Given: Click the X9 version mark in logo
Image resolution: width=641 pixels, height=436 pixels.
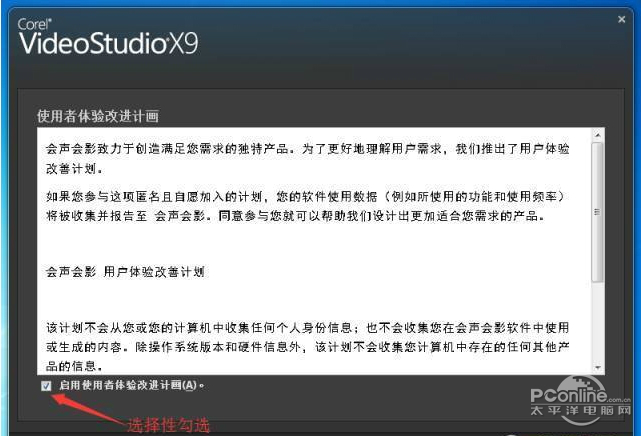Looking at the screenshot, I should 184,43.
